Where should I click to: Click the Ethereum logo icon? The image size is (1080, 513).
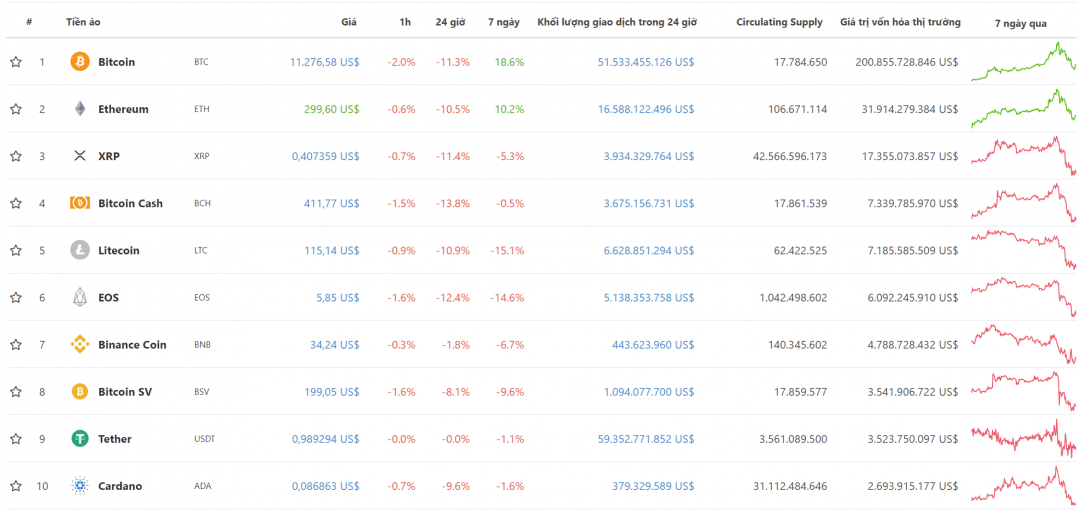tap(80, 109)
